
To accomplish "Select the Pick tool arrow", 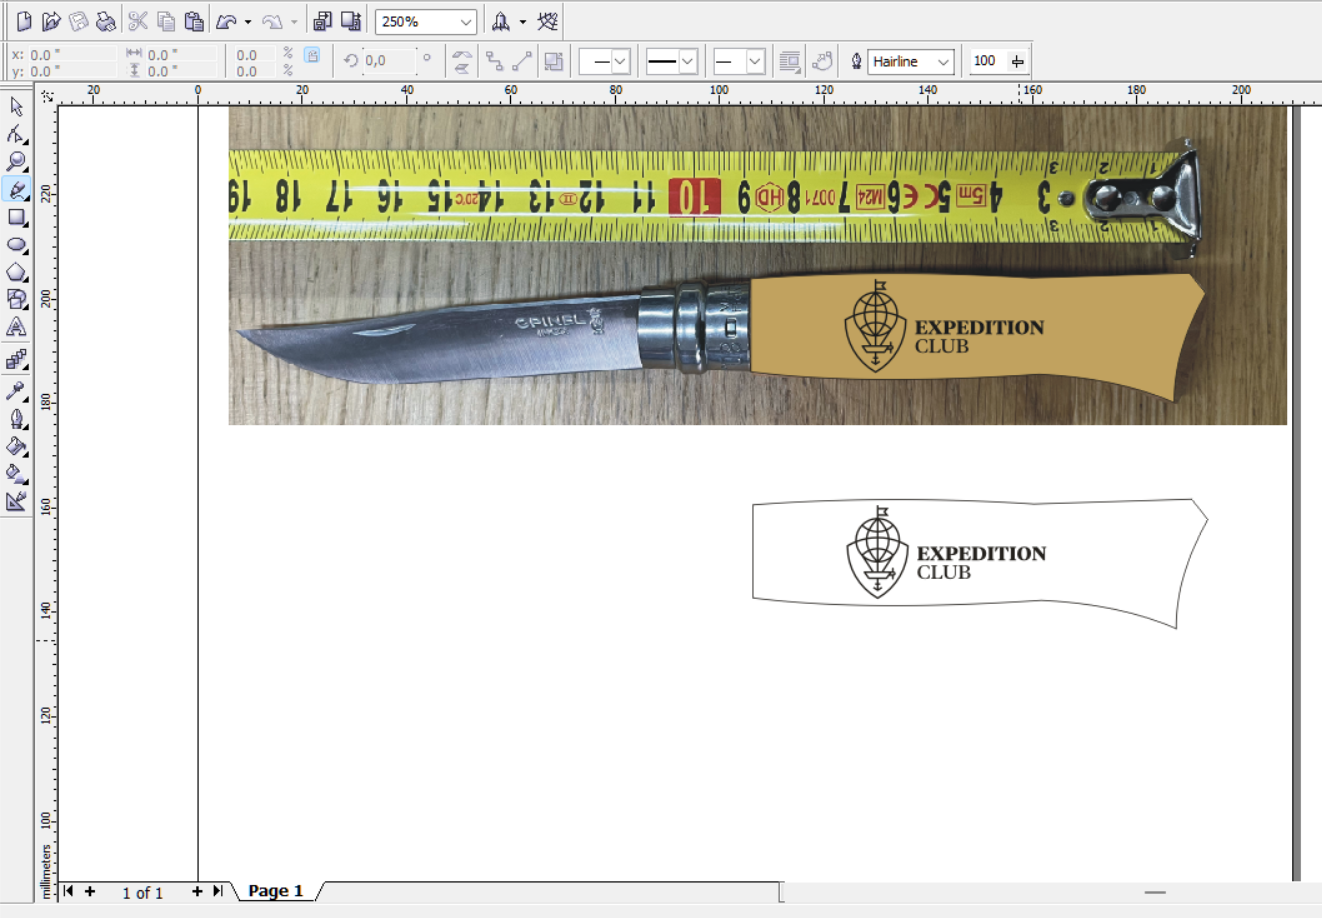I will click(16, 106).
